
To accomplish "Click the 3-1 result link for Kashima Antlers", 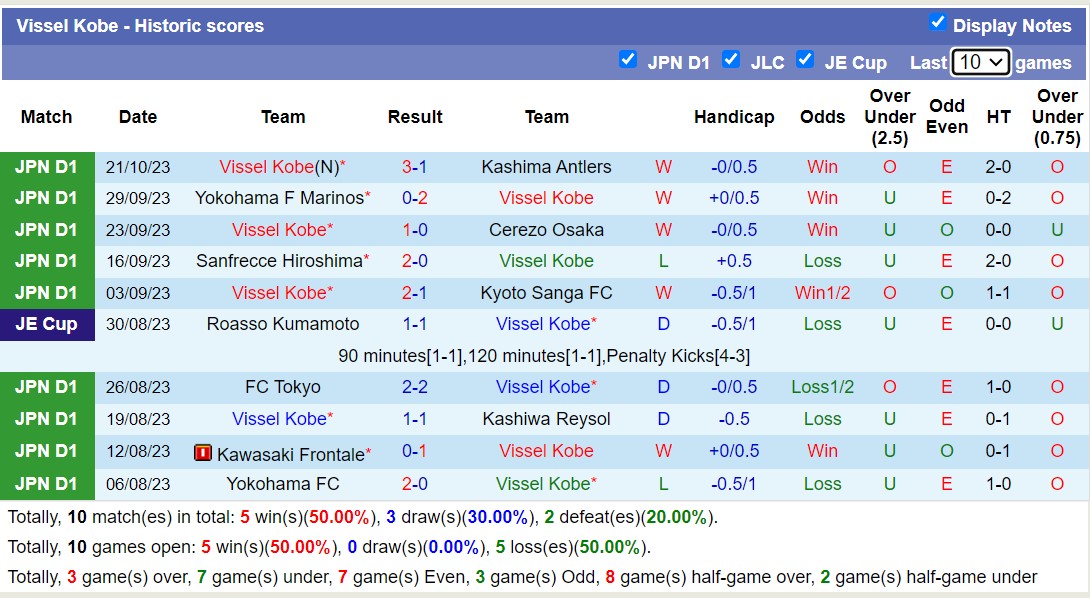I will point(415,166).
